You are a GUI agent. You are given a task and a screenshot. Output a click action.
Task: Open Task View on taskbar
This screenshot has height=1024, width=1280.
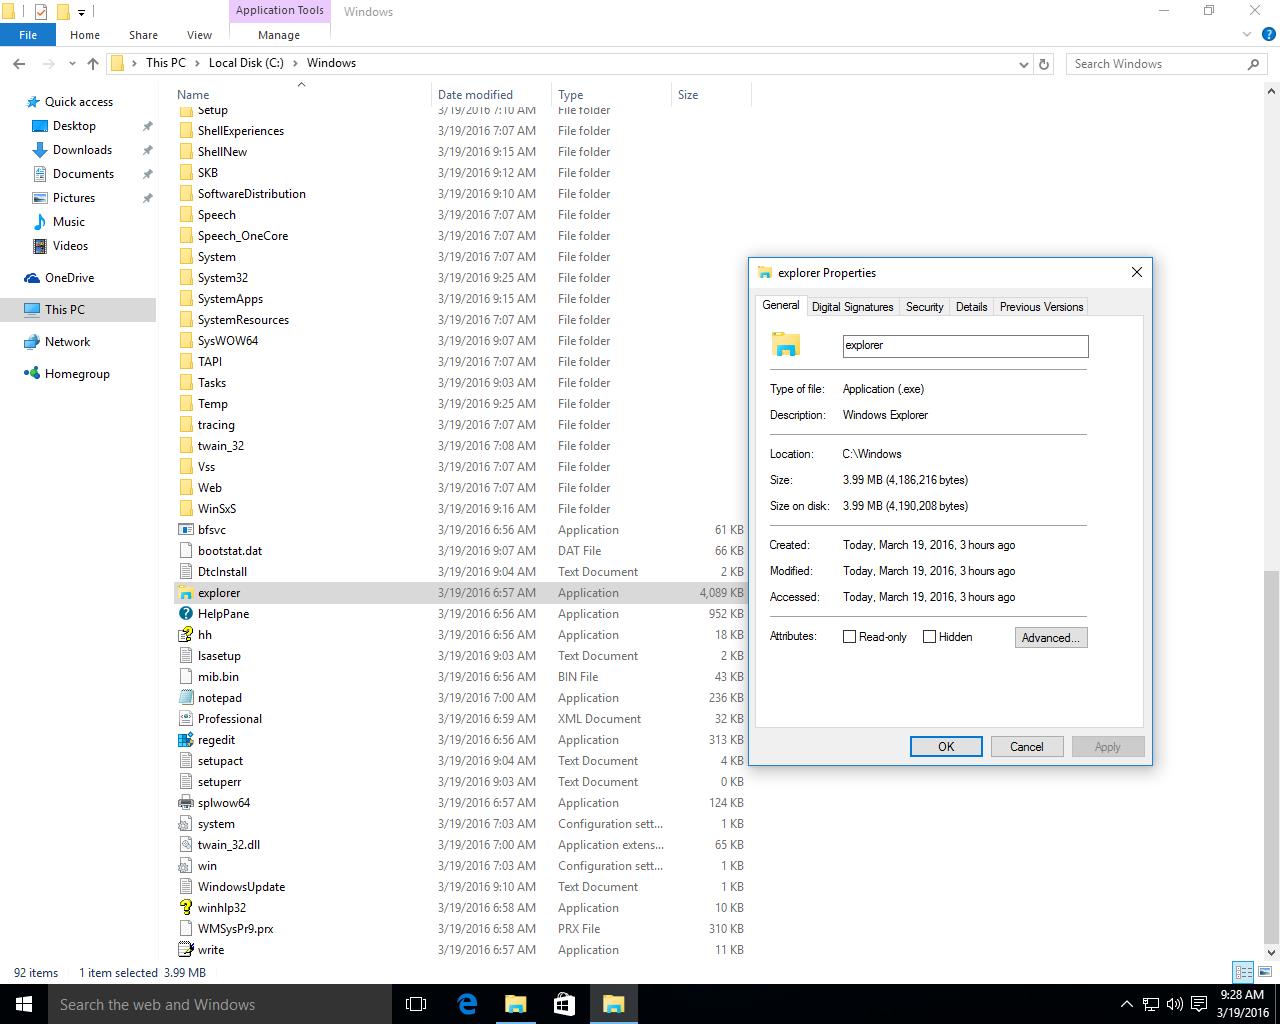416,1004
